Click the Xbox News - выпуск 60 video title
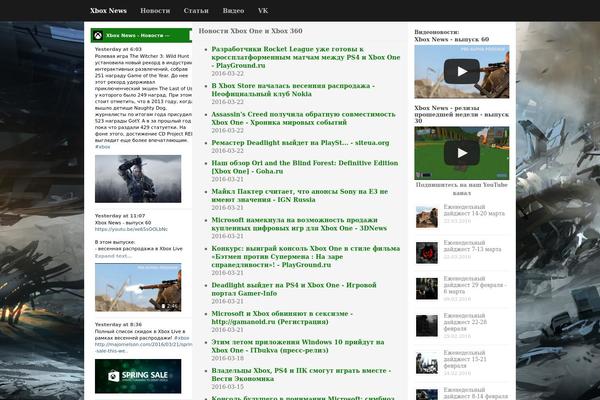600x400 pixels. coord(452,39)
